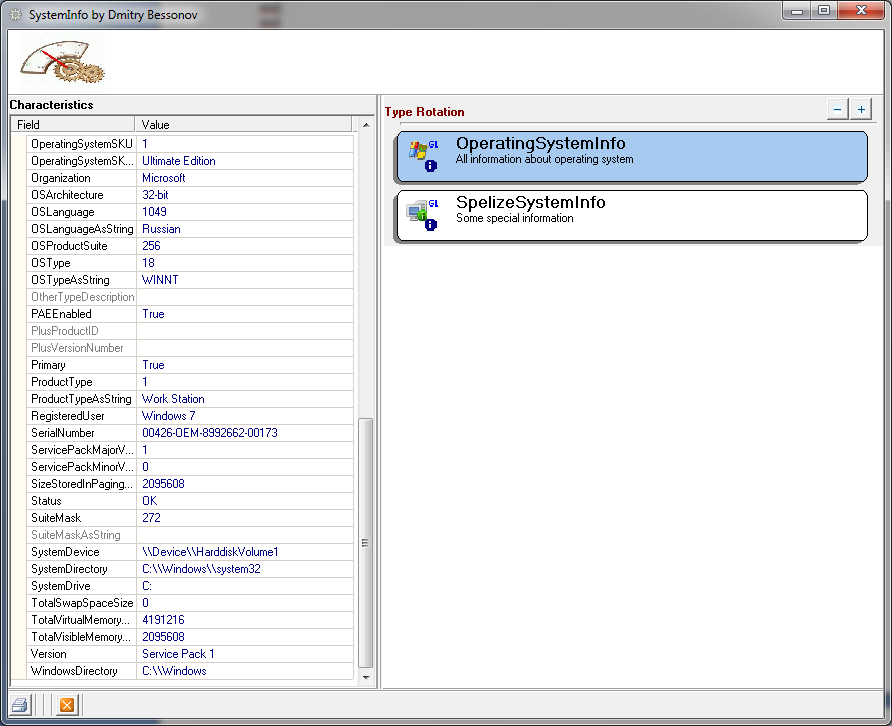Click the Service Pack 1 value
The image size is (892, 726).
tap(178, 654)
